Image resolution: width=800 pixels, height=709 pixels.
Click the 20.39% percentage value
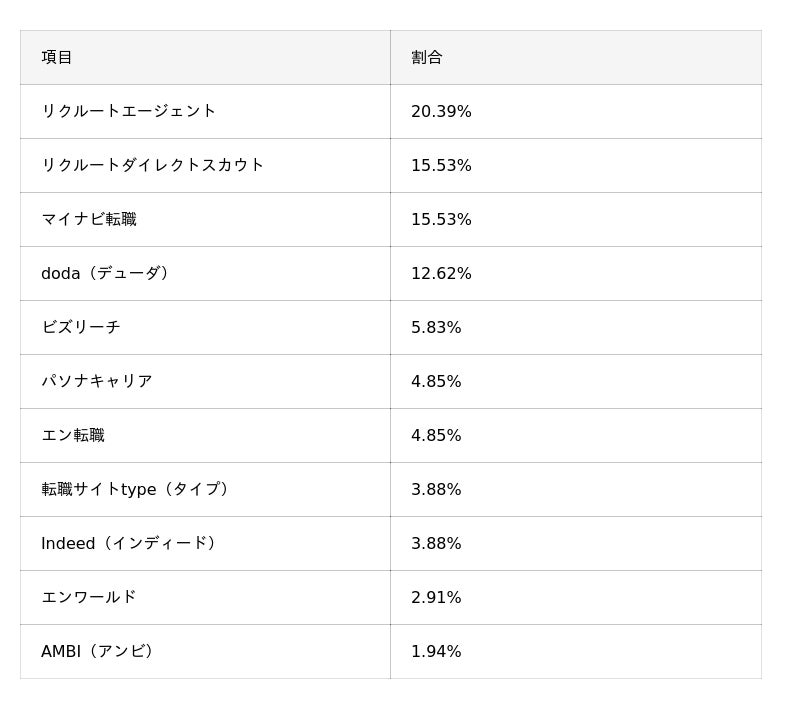441,111
